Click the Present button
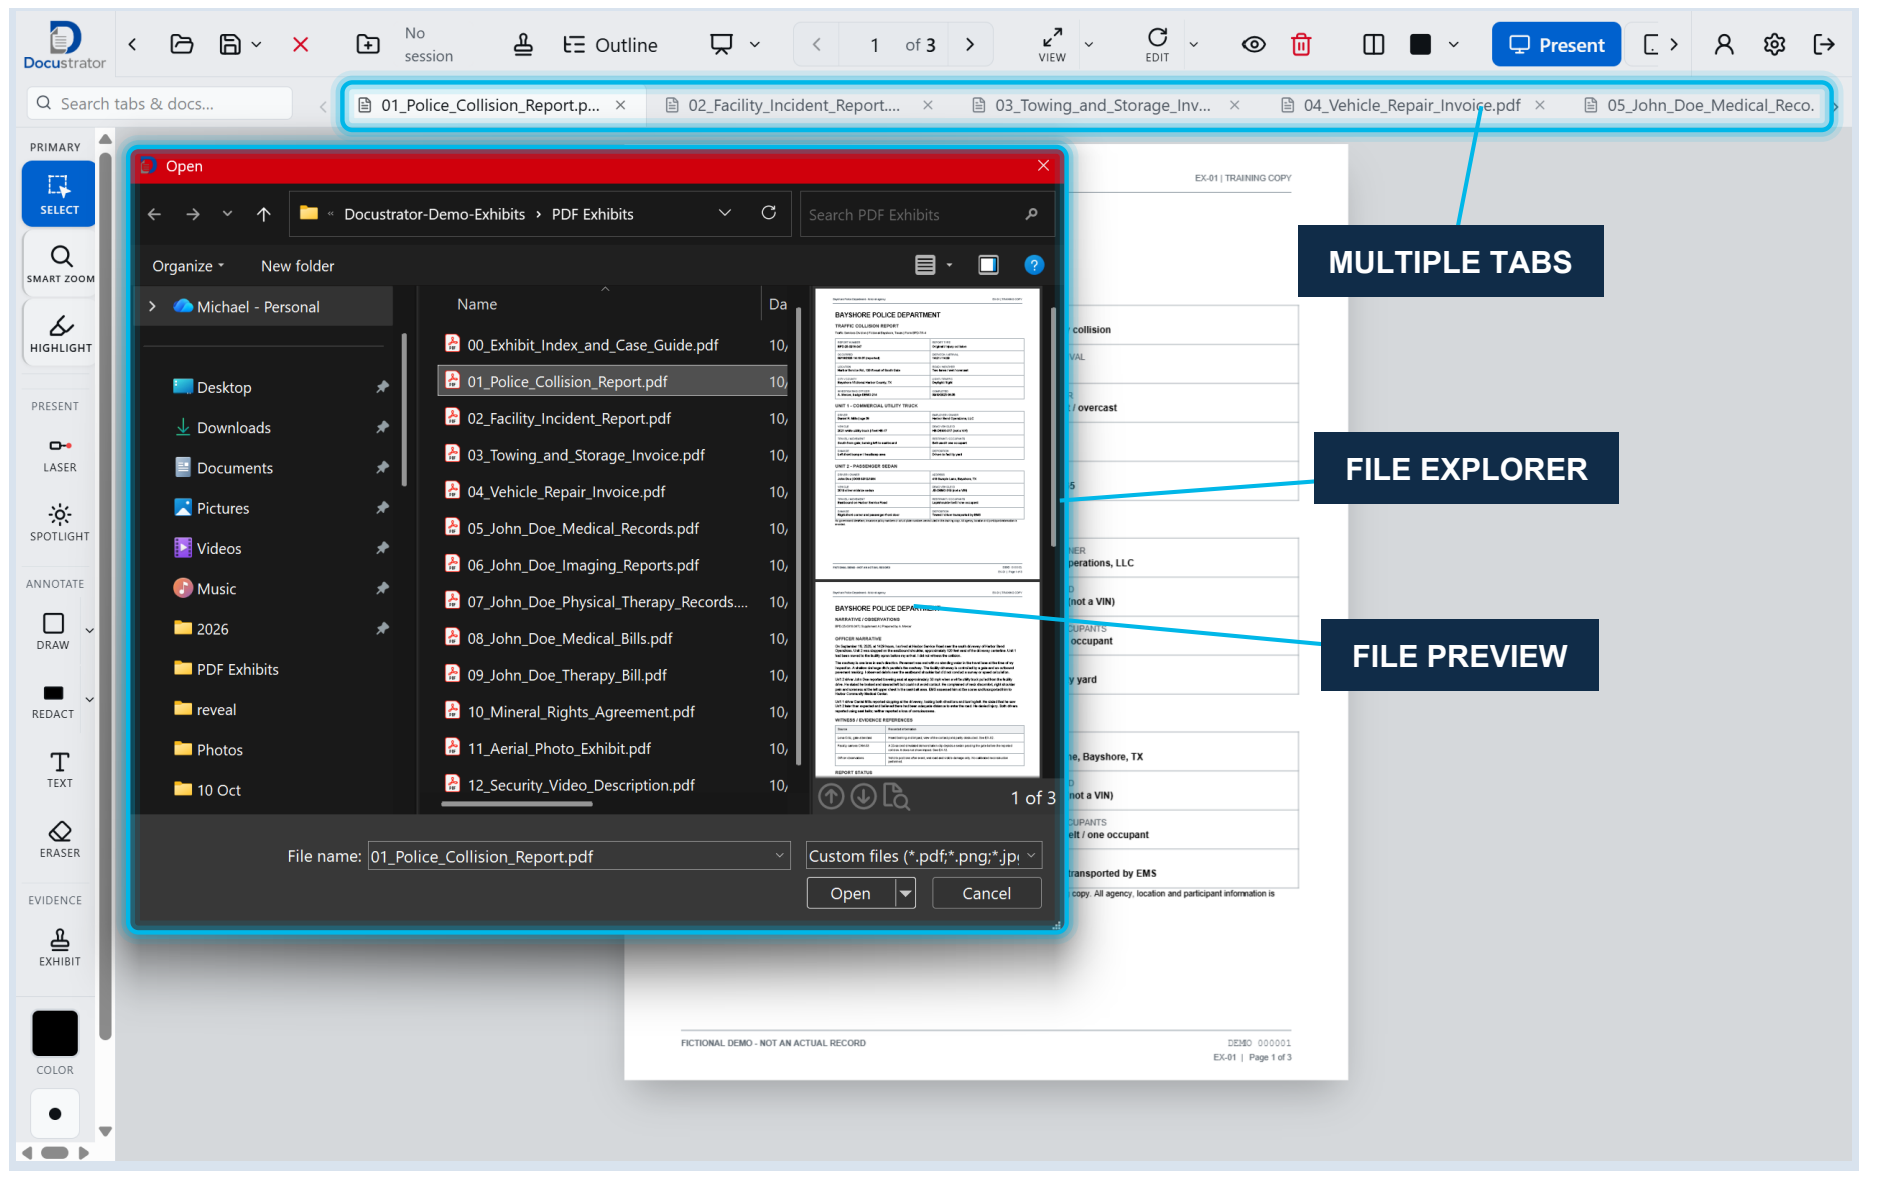Viewport: 1896px width, 1180px height. (x=1556, y=44)
